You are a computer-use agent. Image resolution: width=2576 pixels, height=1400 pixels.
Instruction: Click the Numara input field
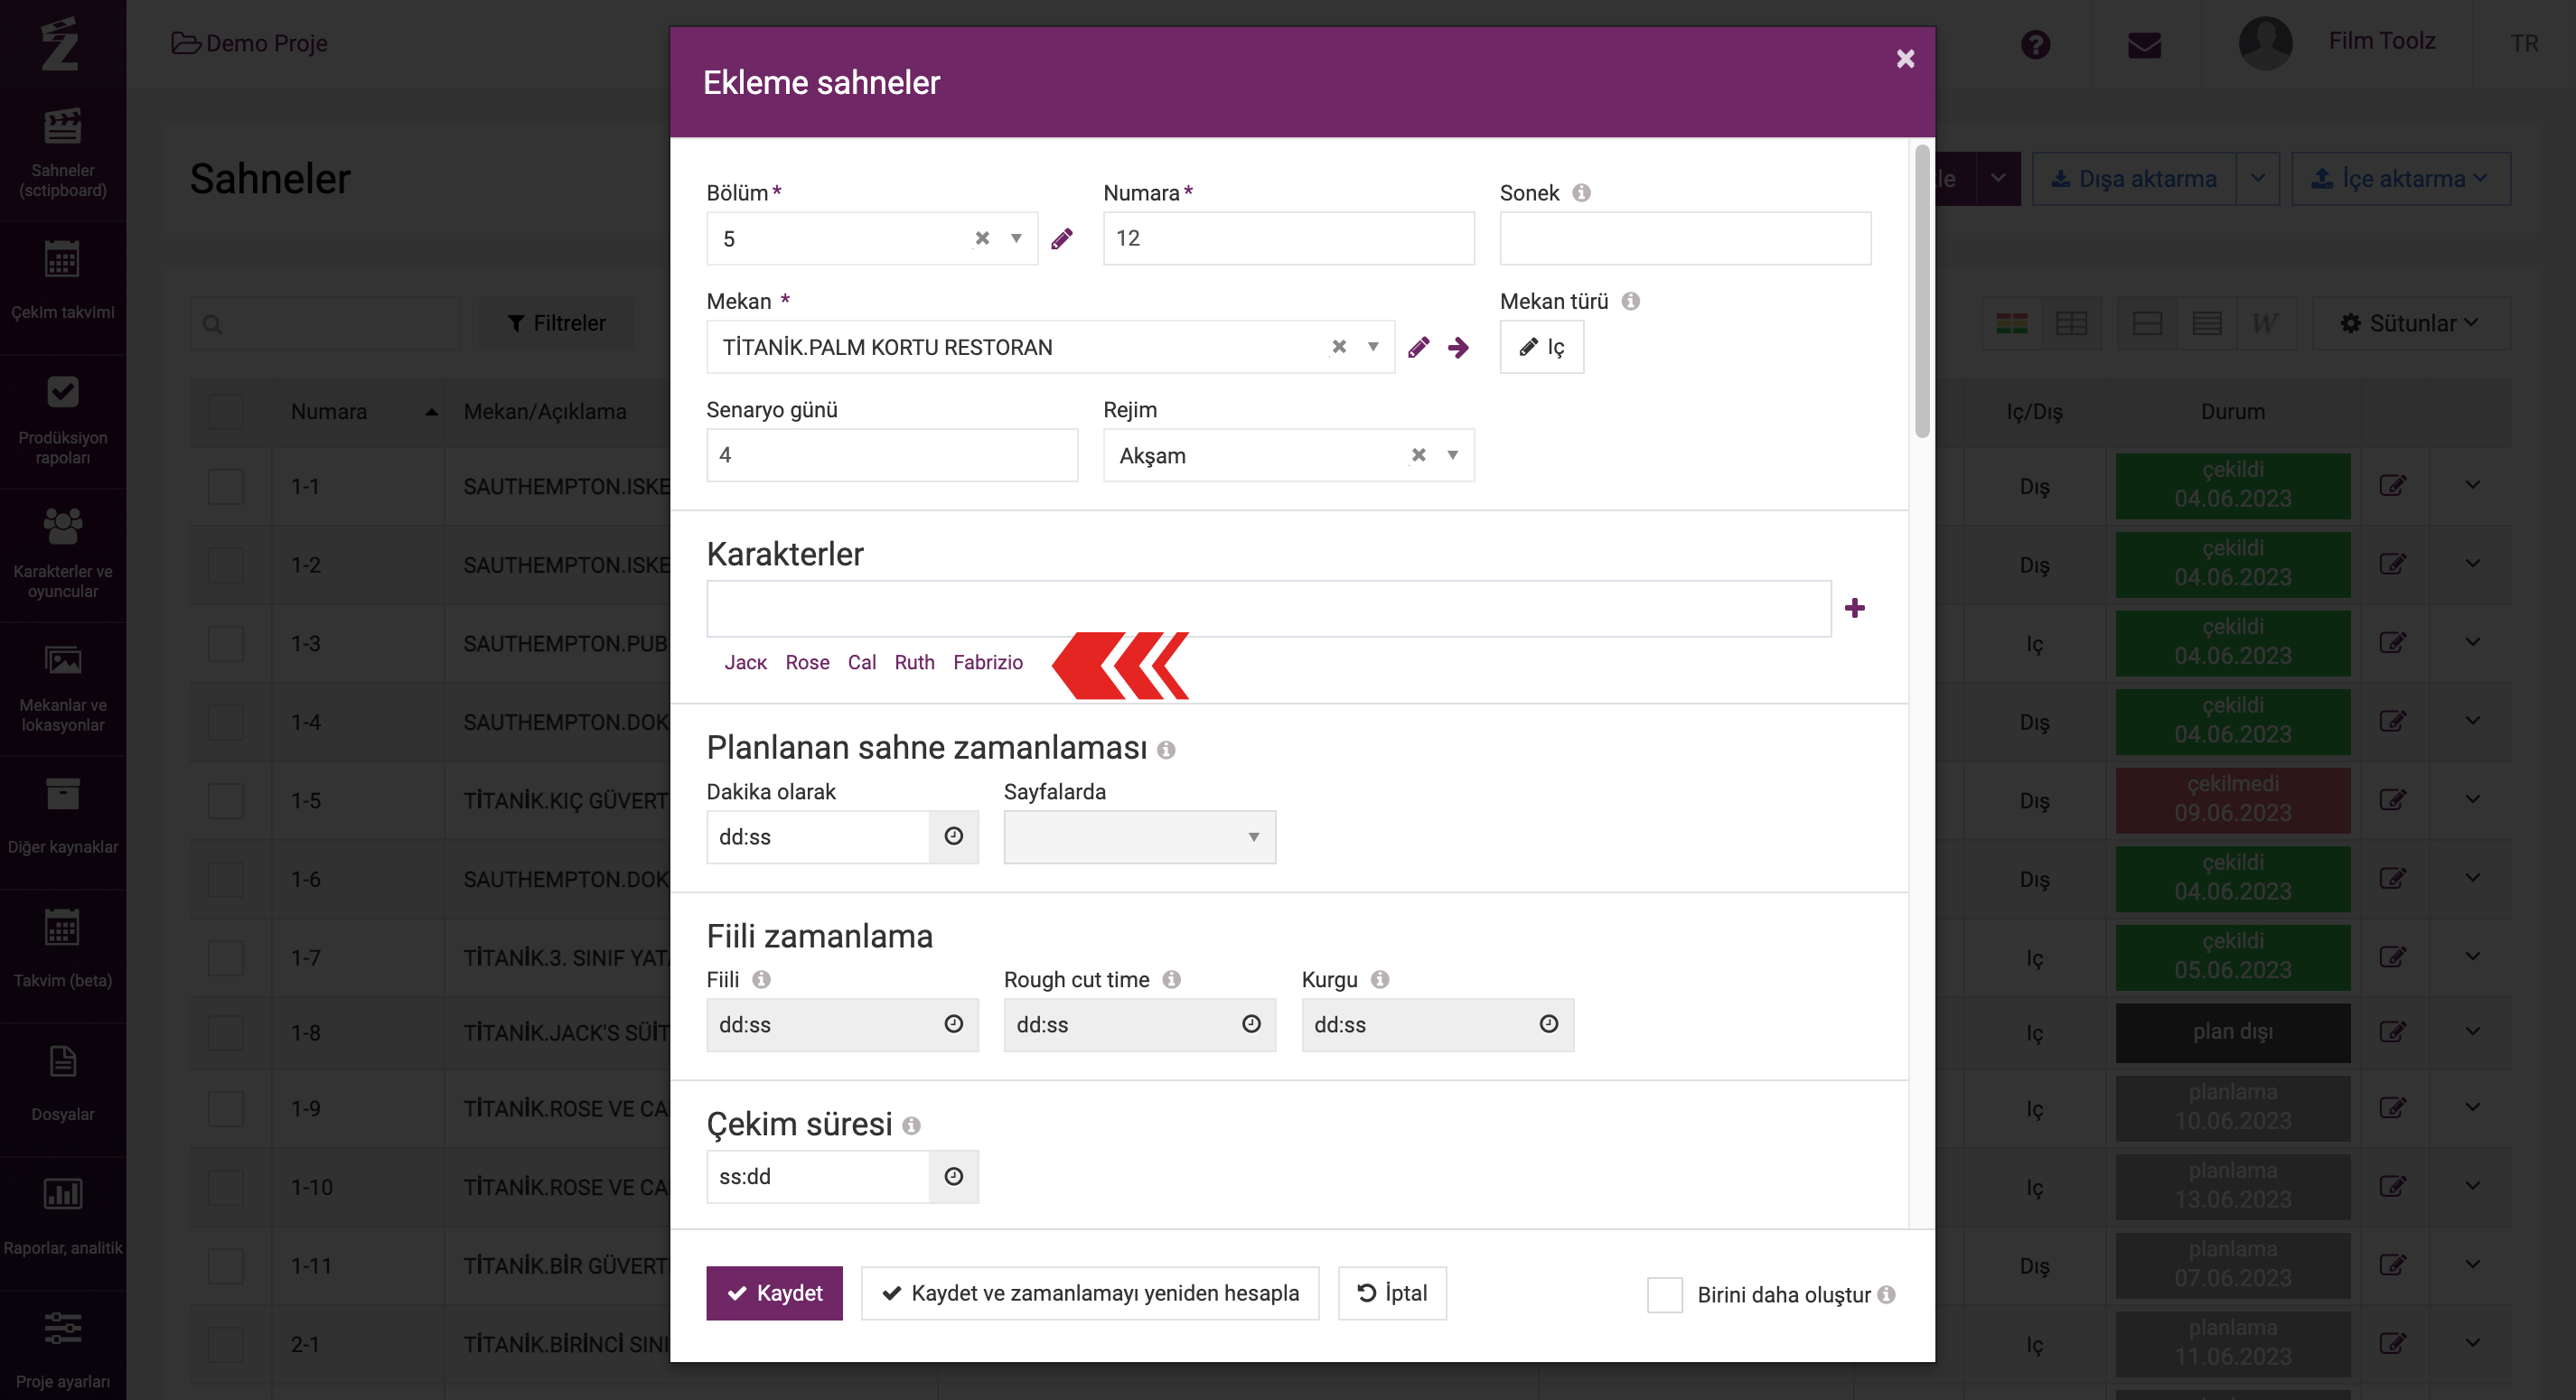(1288, 238)
